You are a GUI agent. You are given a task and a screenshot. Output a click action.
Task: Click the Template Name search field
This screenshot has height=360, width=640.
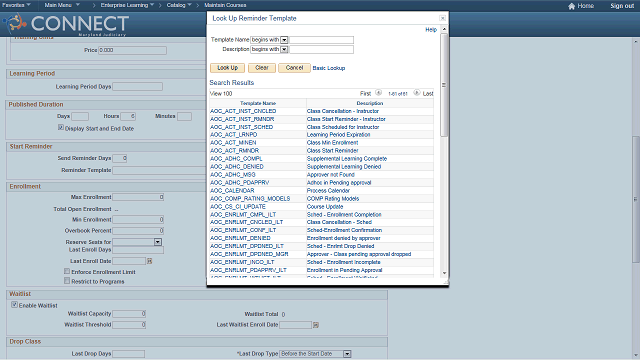(321, 40)
